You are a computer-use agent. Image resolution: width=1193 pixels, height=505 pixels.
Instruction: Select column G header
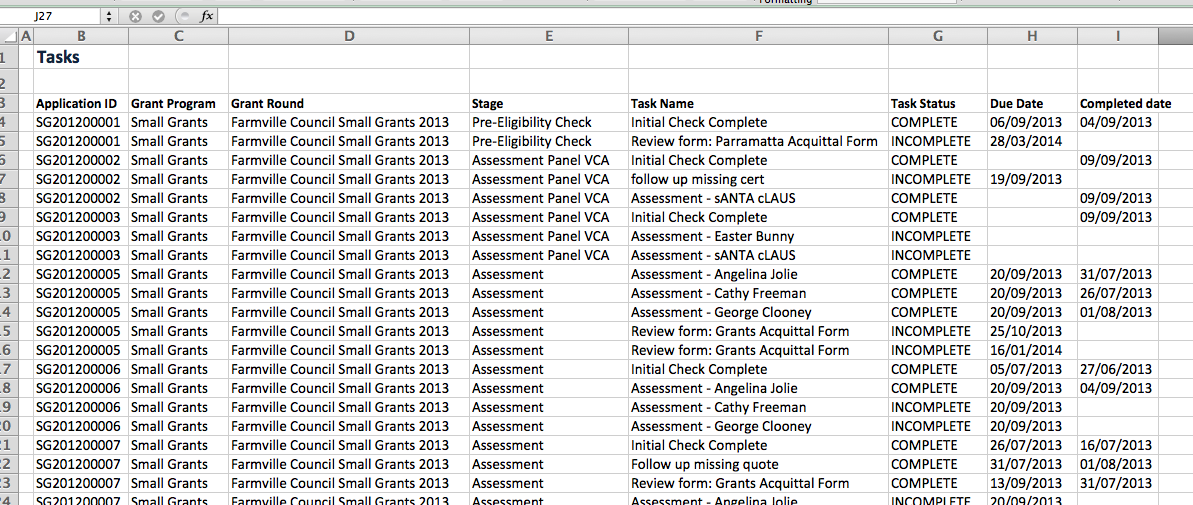[937, 37]
